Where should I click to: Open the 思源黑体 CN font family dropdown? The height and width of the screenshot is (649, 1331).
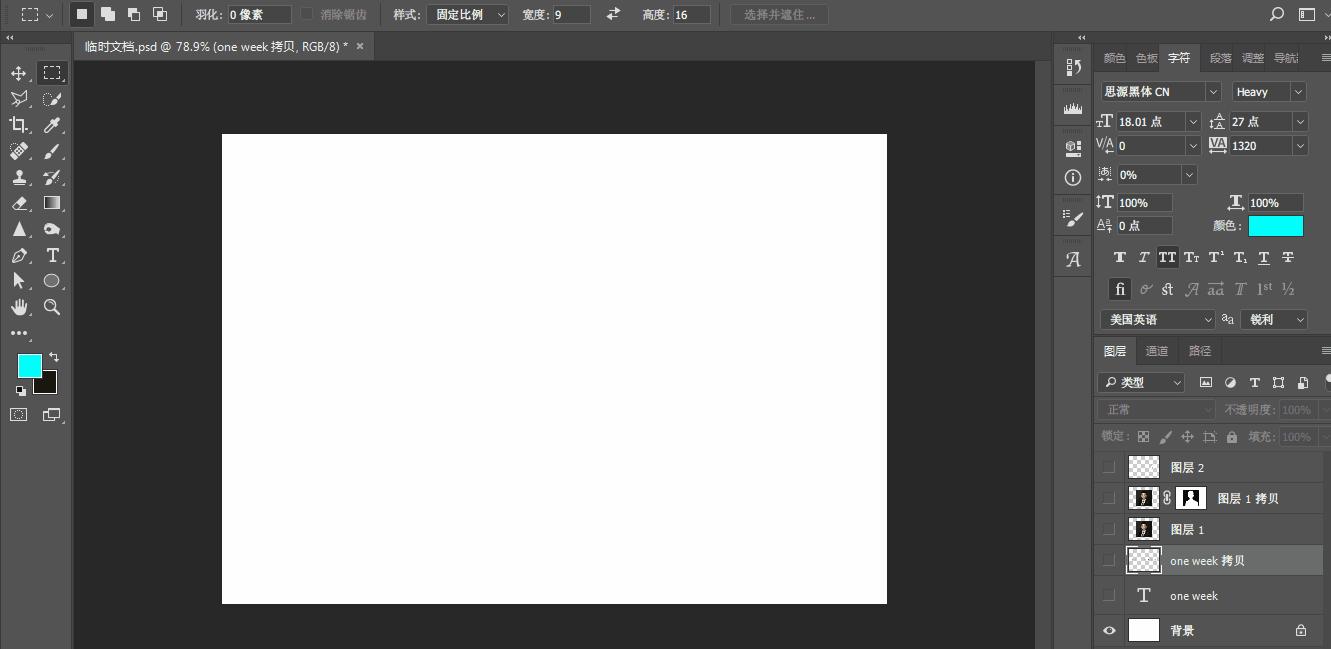coord(1213,91)
